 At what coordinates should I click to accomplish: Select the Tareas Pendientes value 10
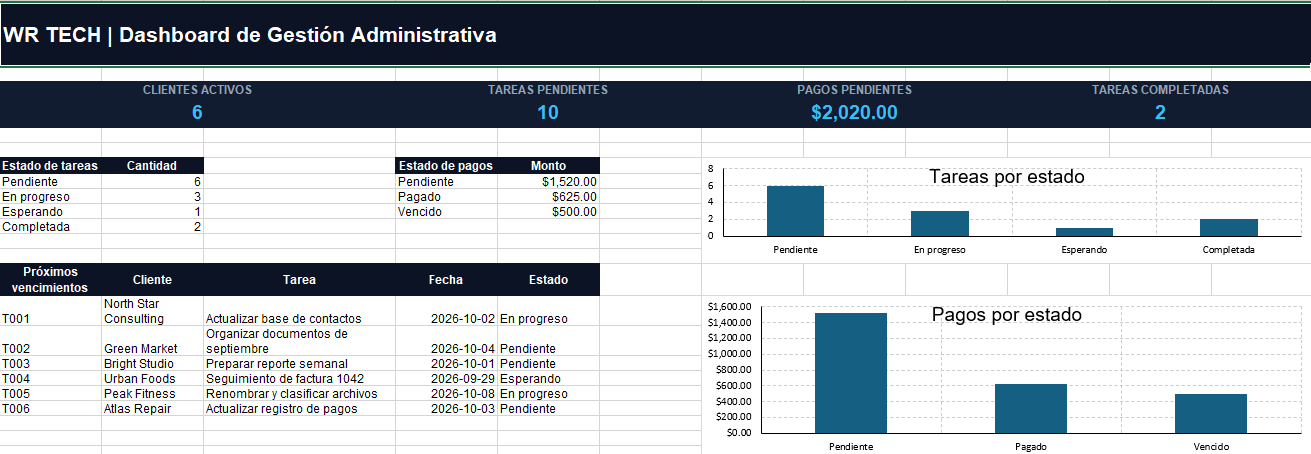(548, 112)
